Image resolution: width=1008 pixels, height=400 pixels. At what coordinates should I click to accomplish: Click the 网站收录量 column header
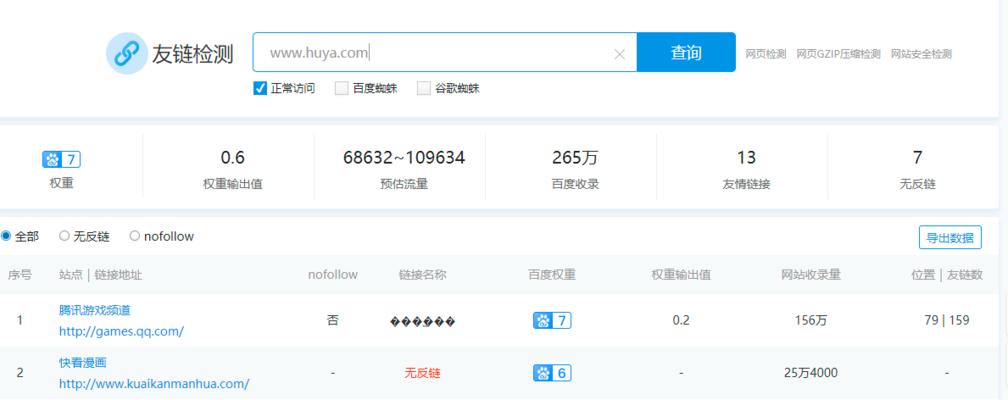811,275
